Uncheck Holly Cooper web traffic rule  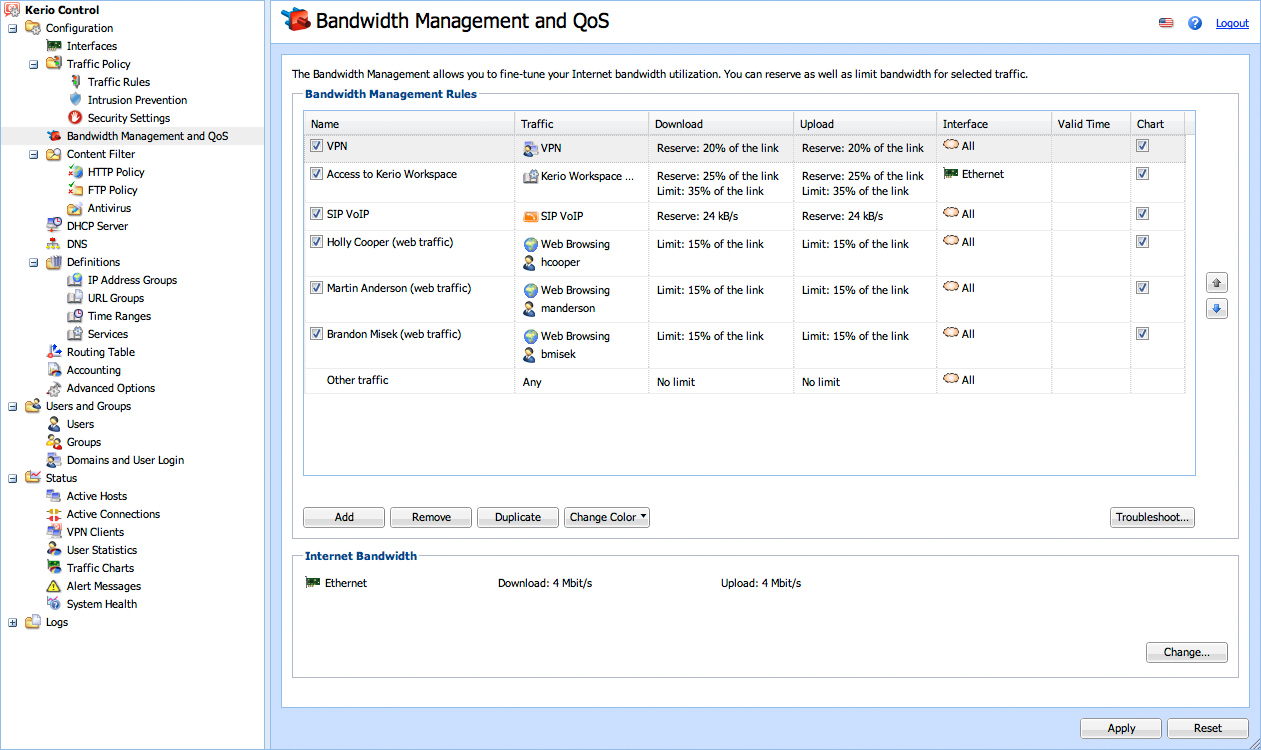coord(316,242)
